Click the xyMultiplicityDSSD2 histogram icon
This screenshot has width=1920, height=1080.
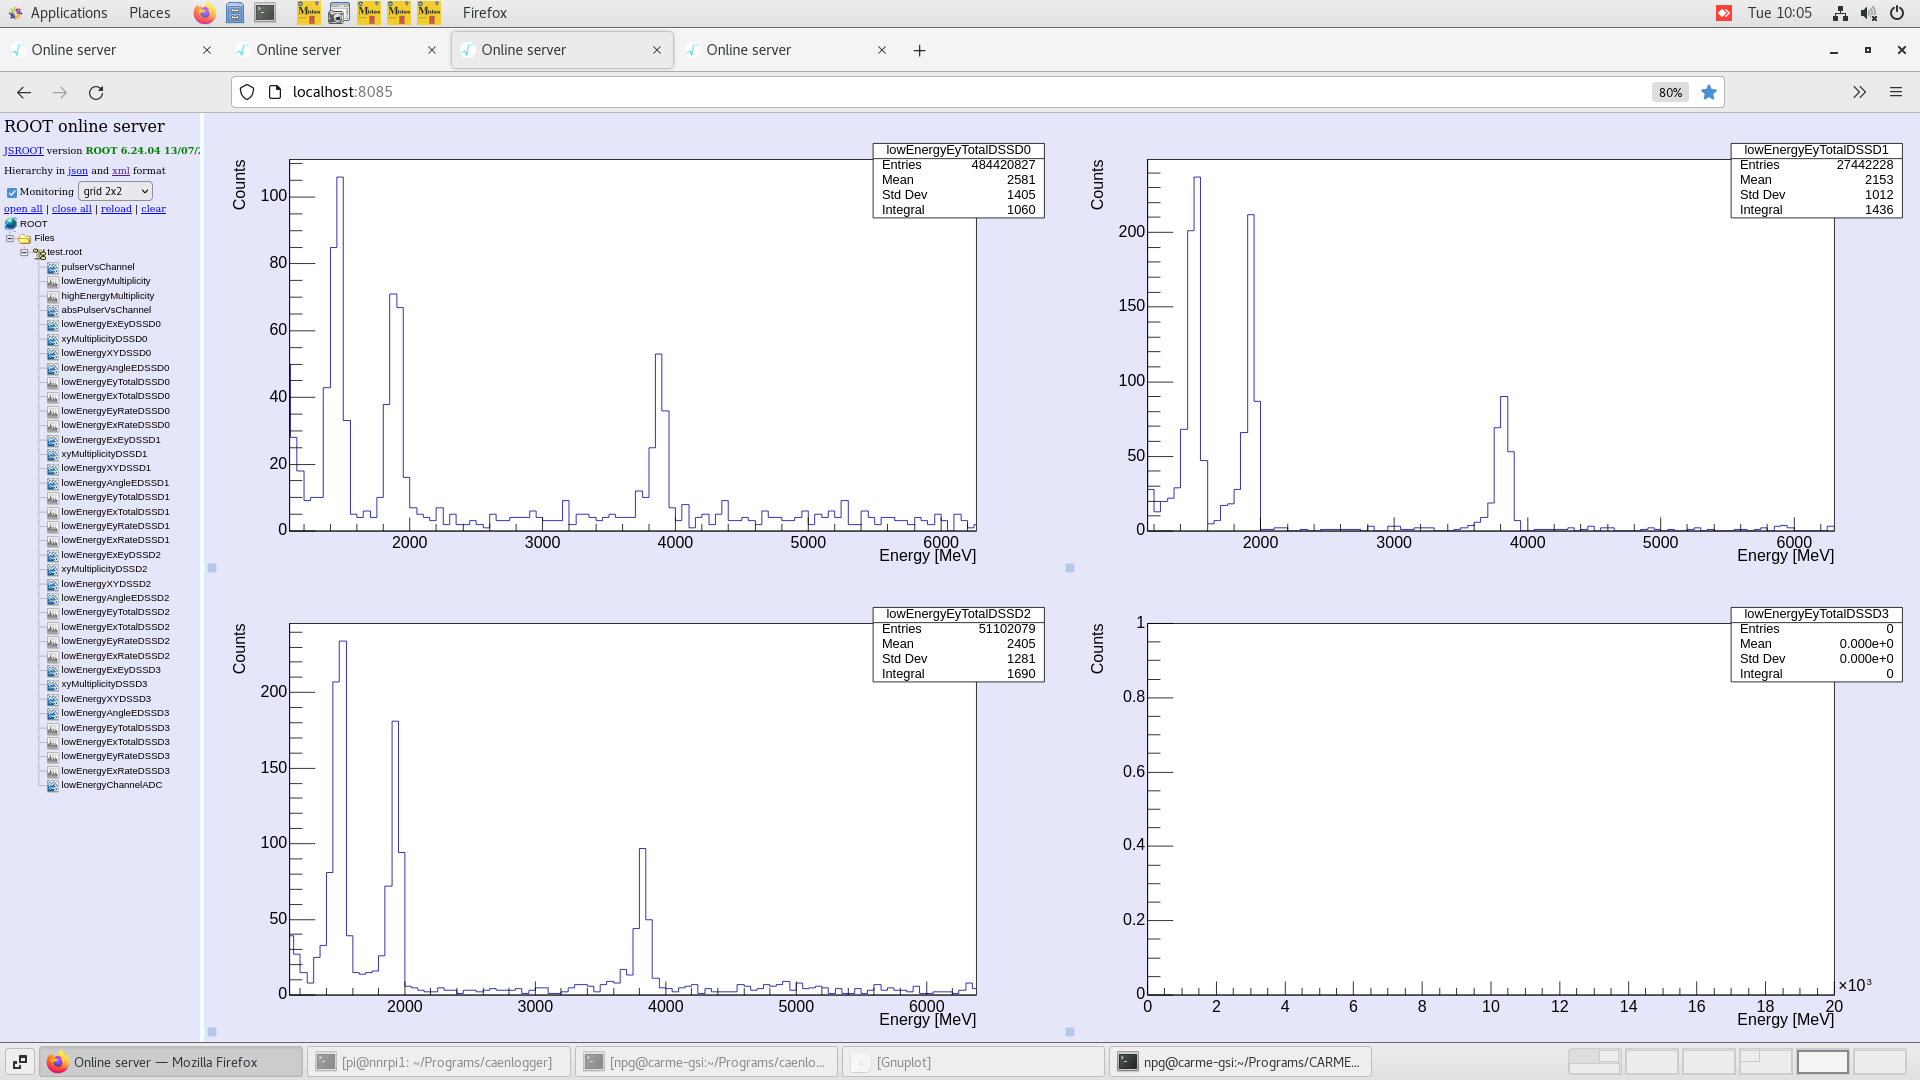(51, 568)
